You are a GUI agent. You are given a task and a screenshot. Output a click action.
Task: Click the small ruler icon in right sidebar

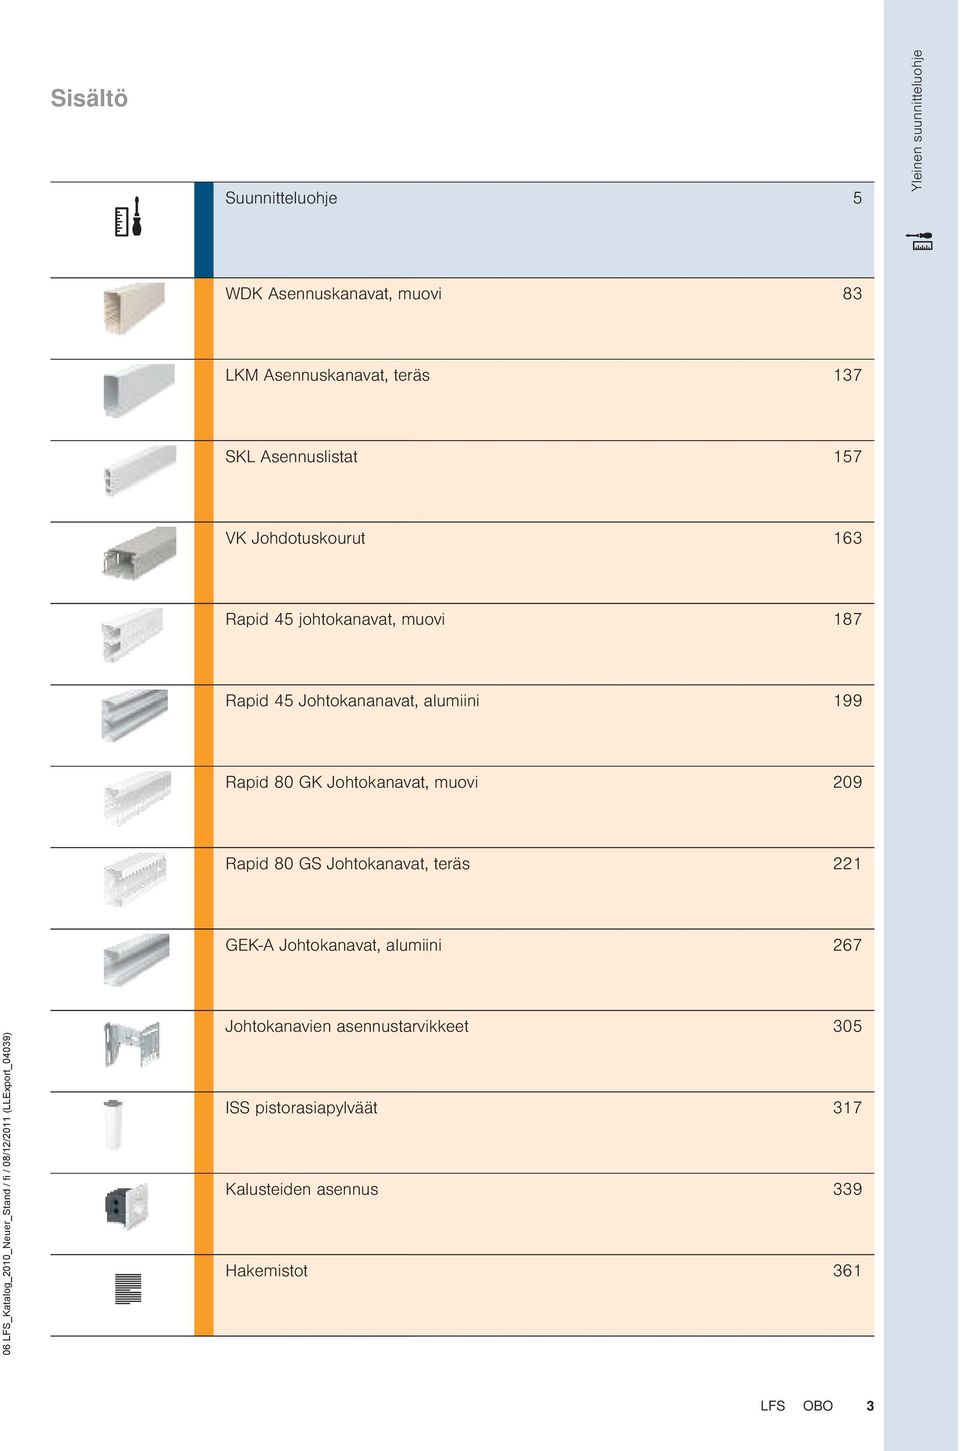point(920,241)
